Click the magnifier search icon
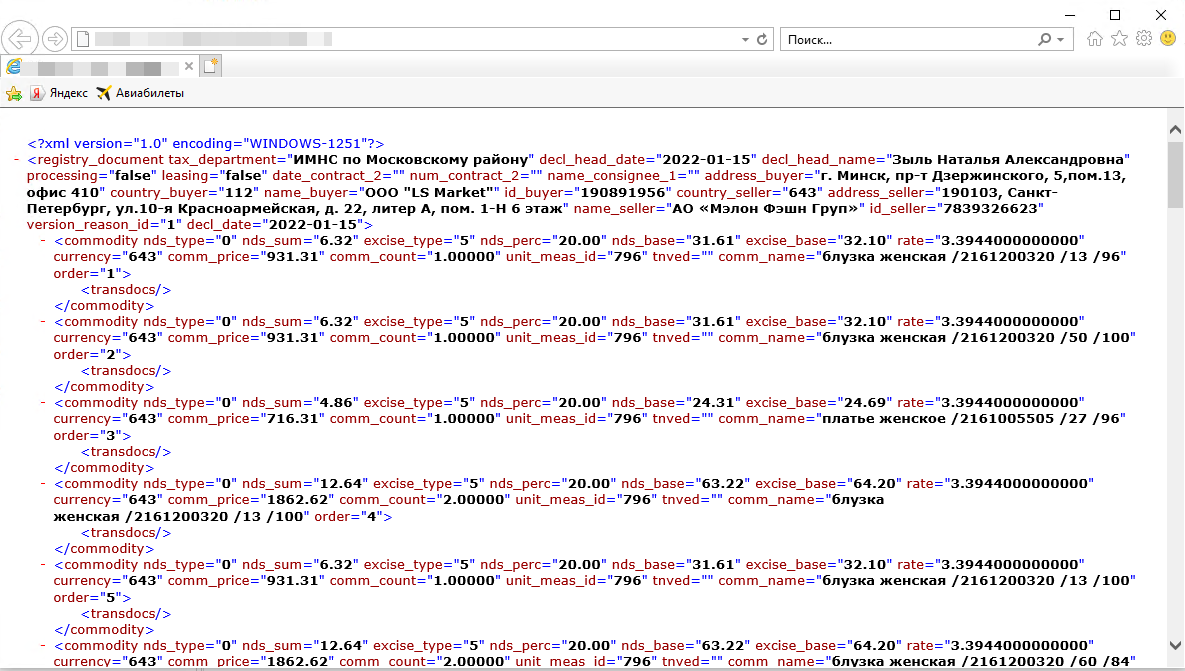Image resolution: width=1185 pixels, height=671 pixels. (1045, 40)
